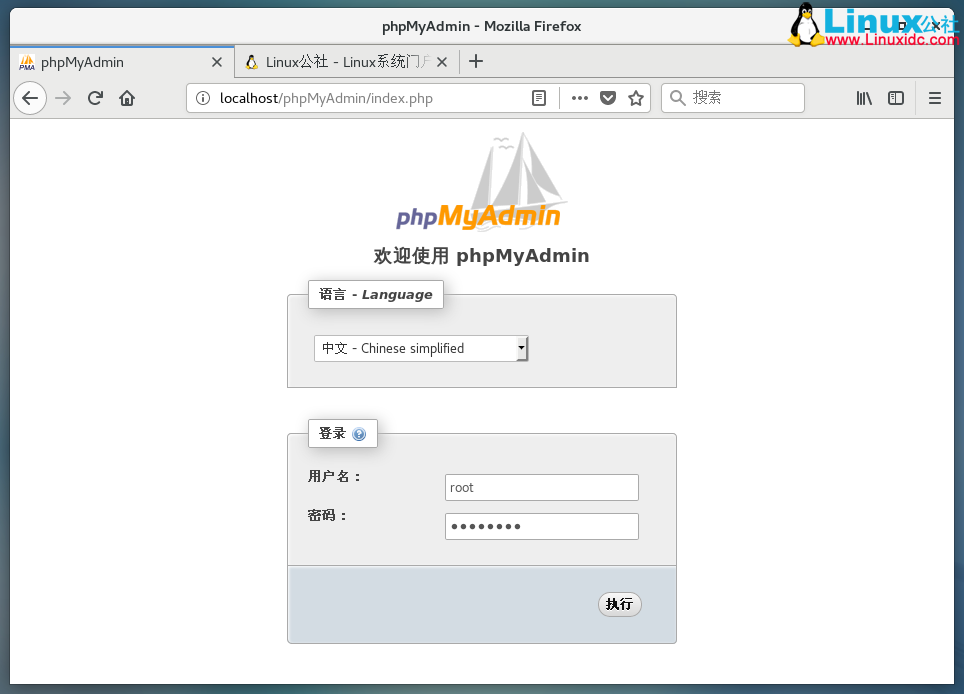Focus the 搜索 search box

(x=740, y=98)
